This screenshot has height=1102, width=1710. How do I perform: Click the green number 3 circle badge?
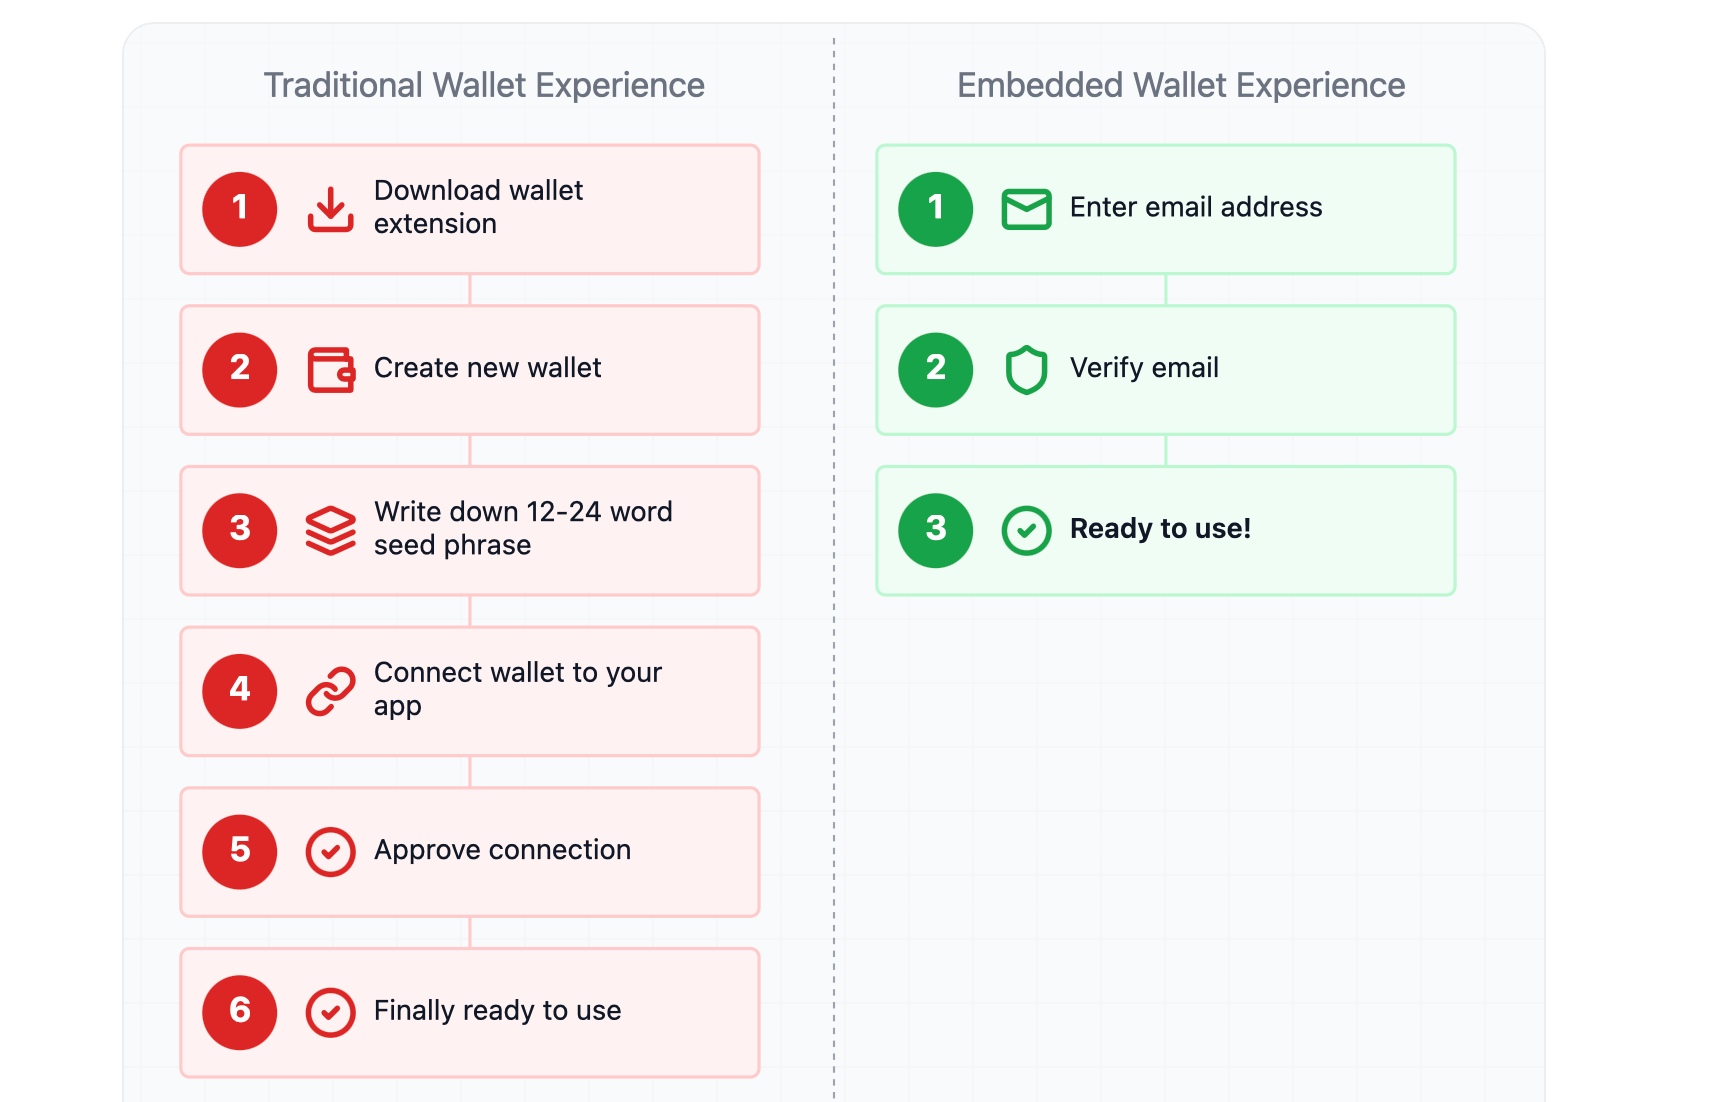pos(936,530)
